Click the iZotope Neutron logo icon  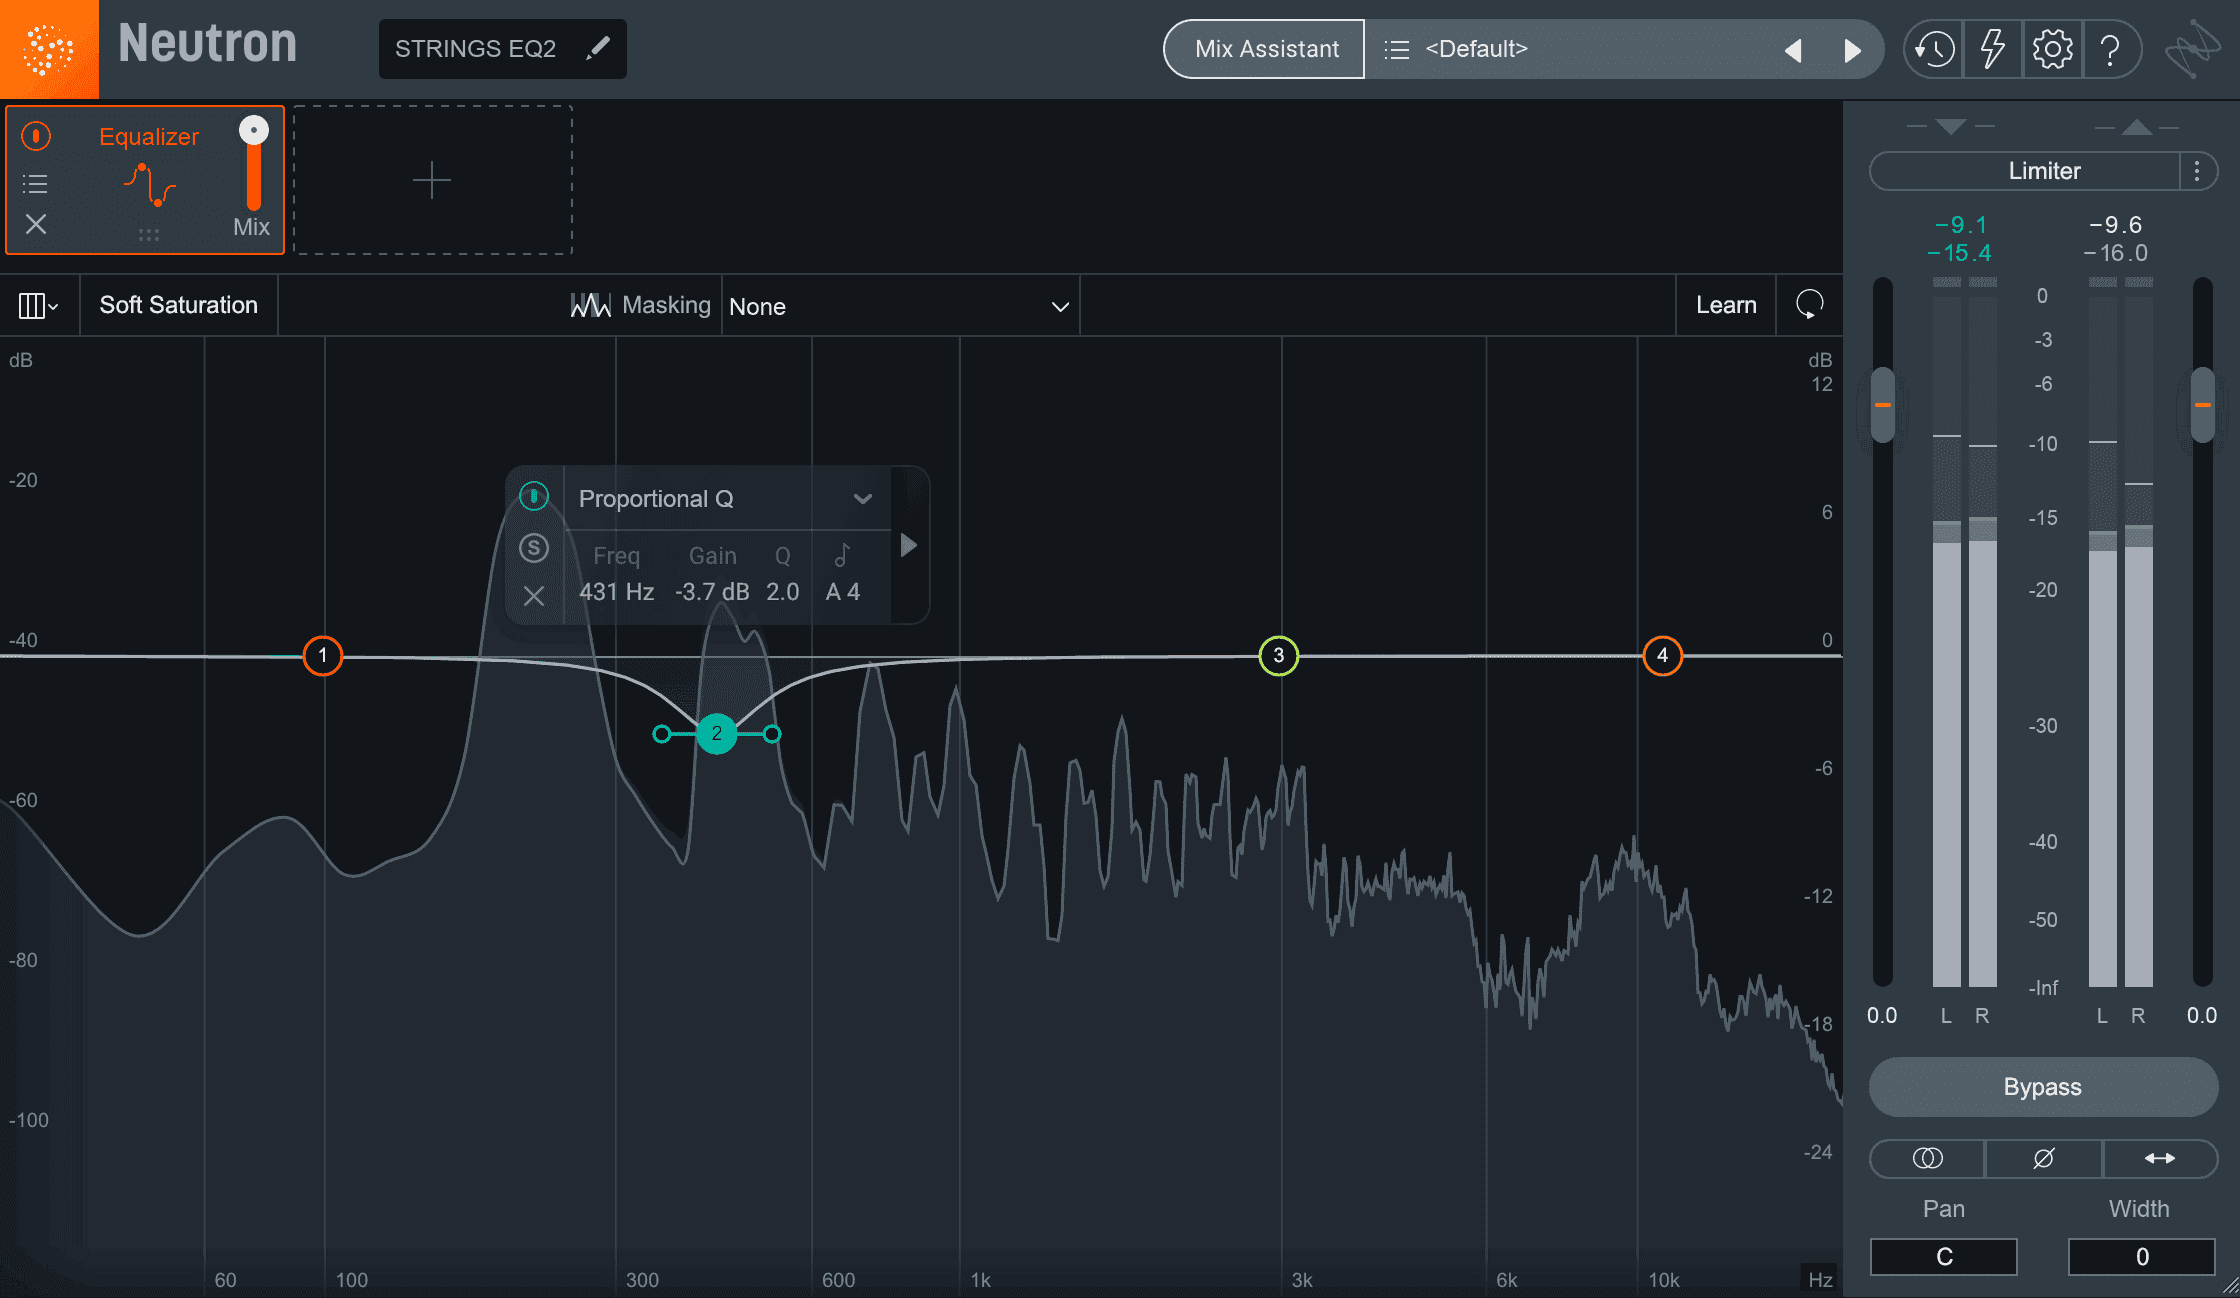(49, 49)
